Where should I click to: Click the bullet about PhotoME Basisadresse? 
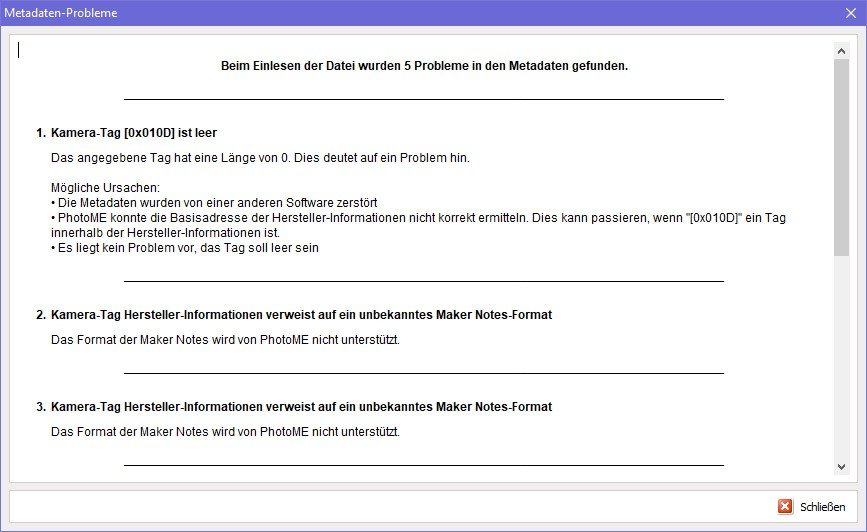pyautogui.click(x=418, y=225)
